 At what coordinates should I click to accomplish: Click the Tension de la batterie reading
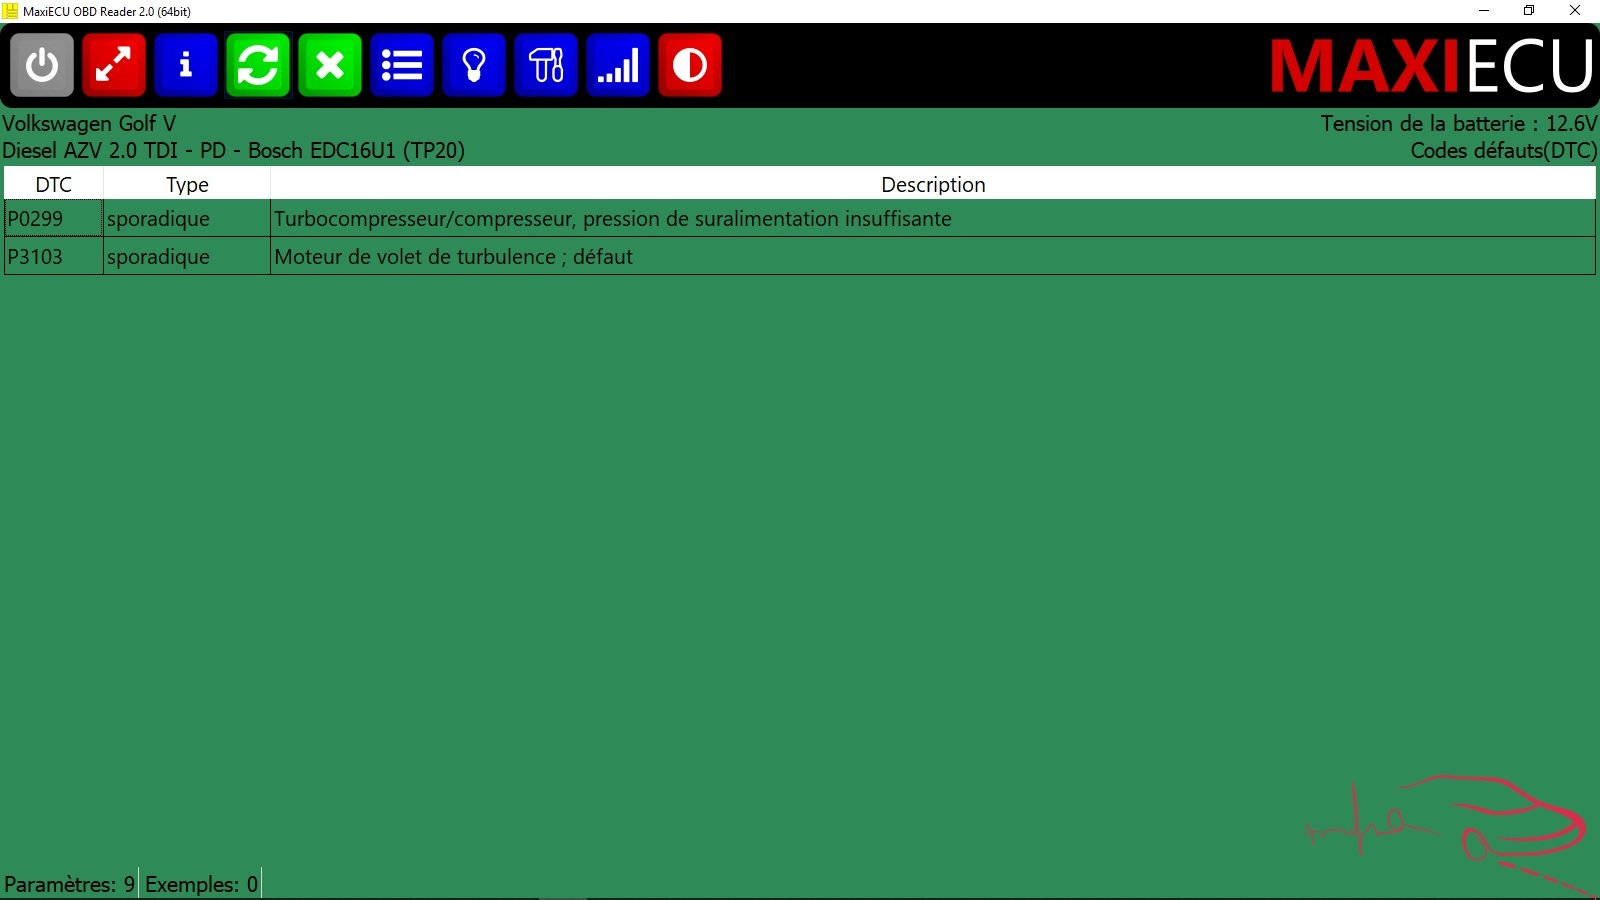[x=1458, y=123]
